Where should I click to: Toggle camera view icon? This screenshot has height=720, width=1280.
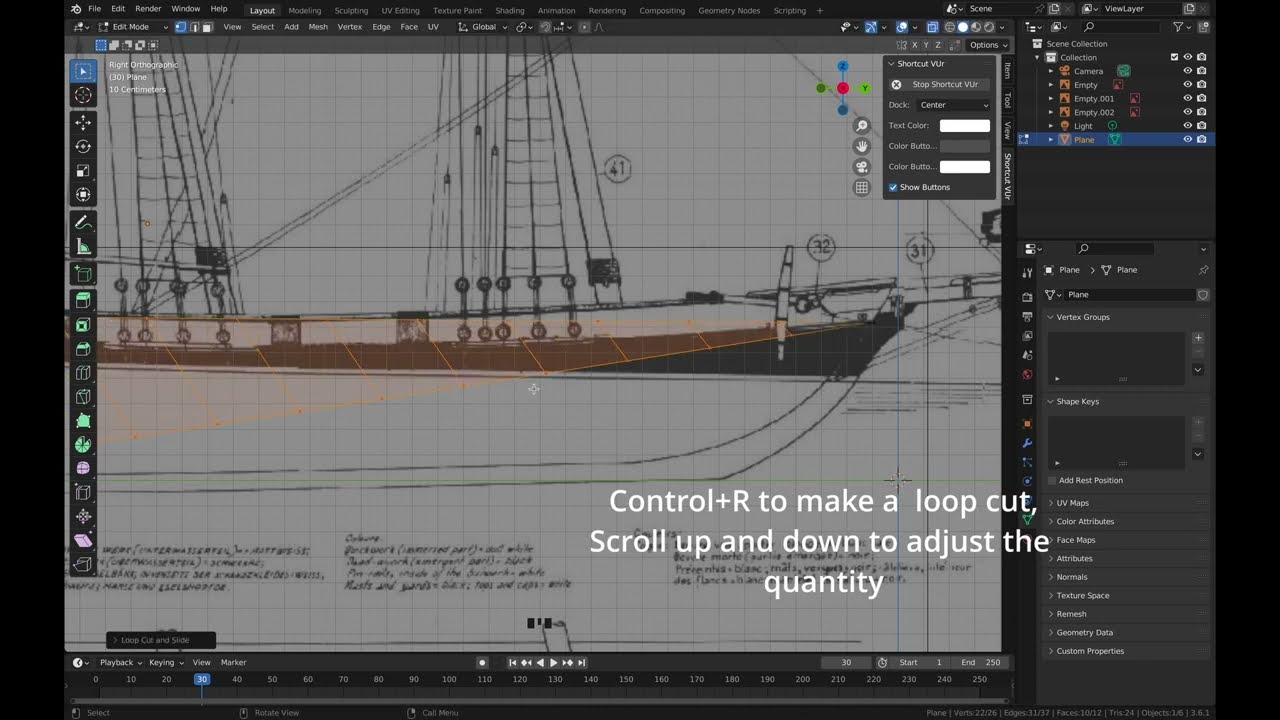[862, 167]
